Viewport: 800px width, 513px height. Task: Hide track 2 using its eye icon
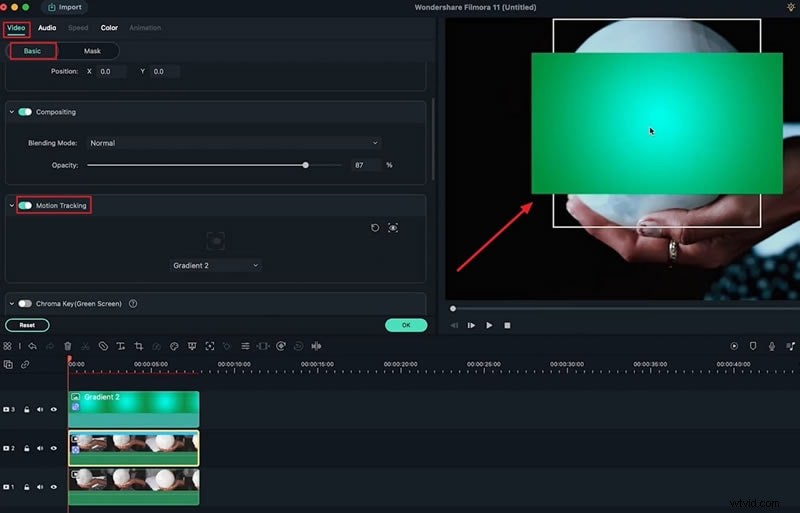pos(54,448)
